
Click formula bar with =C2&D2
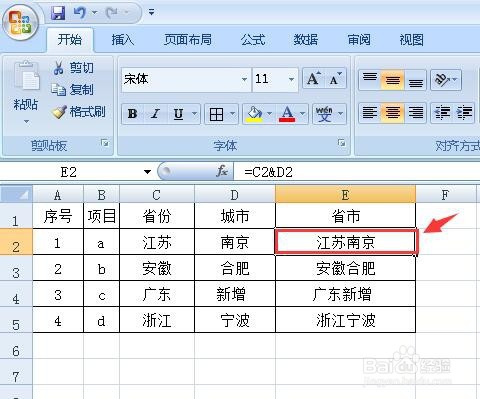pyautogui.click(x=357, y=172)
